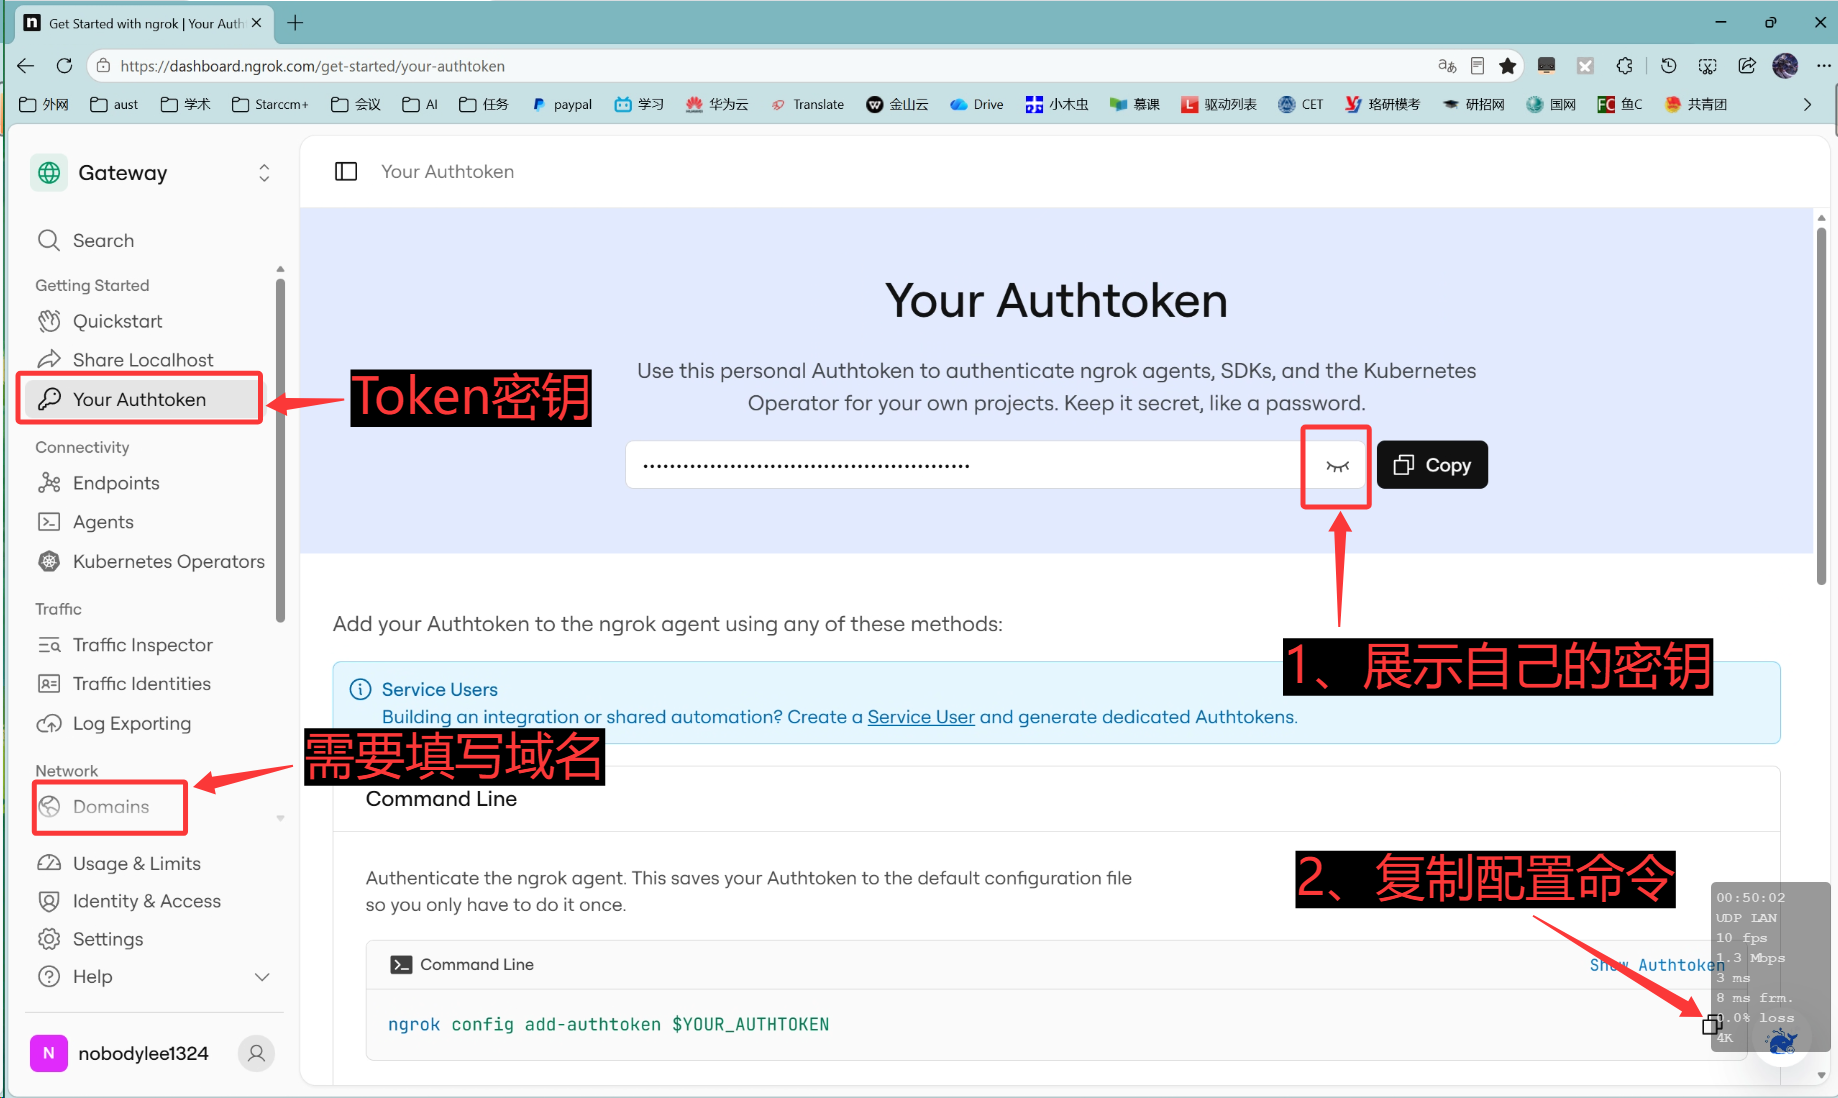The height and width of the screenshot is (1098, 1838).
Task: Open the CET bookmark
Action: point(1301,104)
